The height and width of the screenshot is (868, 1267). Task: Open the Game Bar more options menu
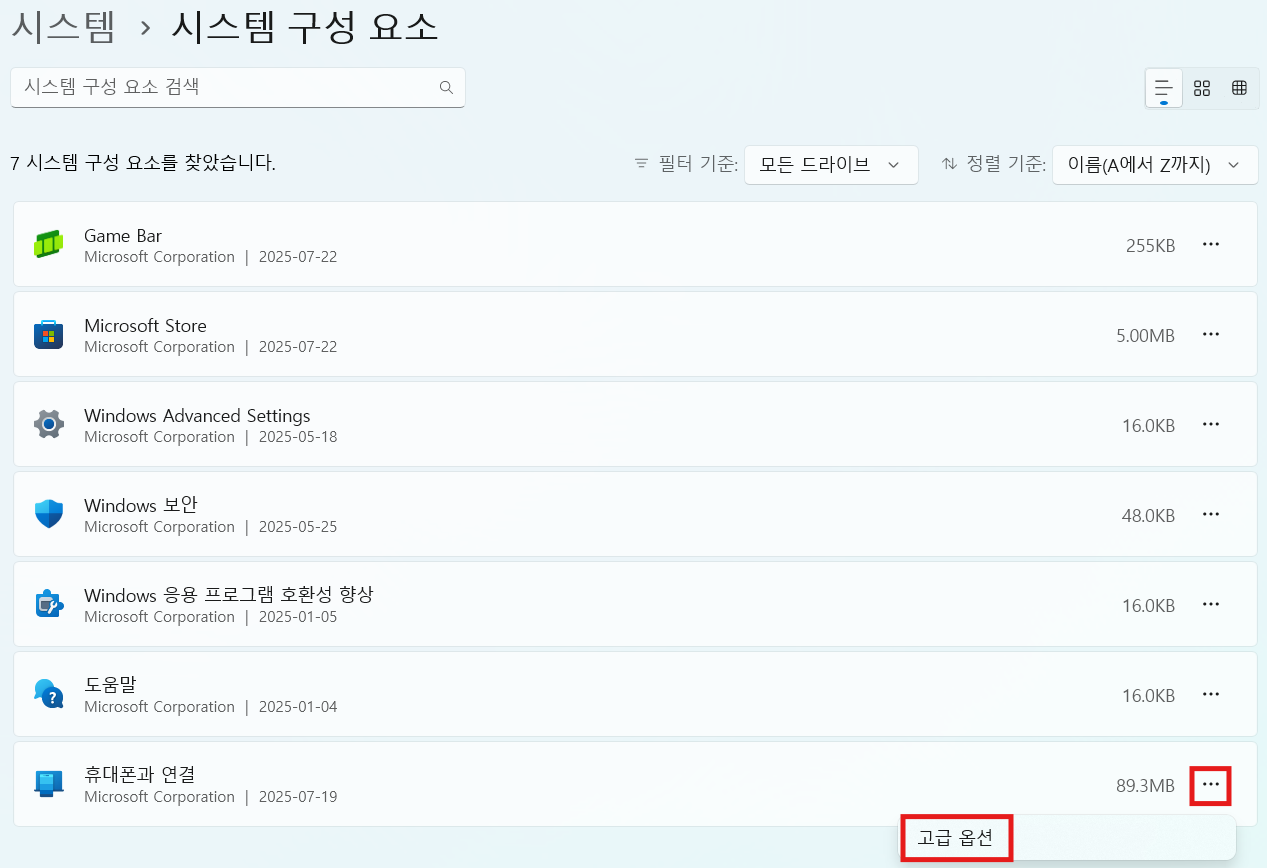coord(1211,244)
